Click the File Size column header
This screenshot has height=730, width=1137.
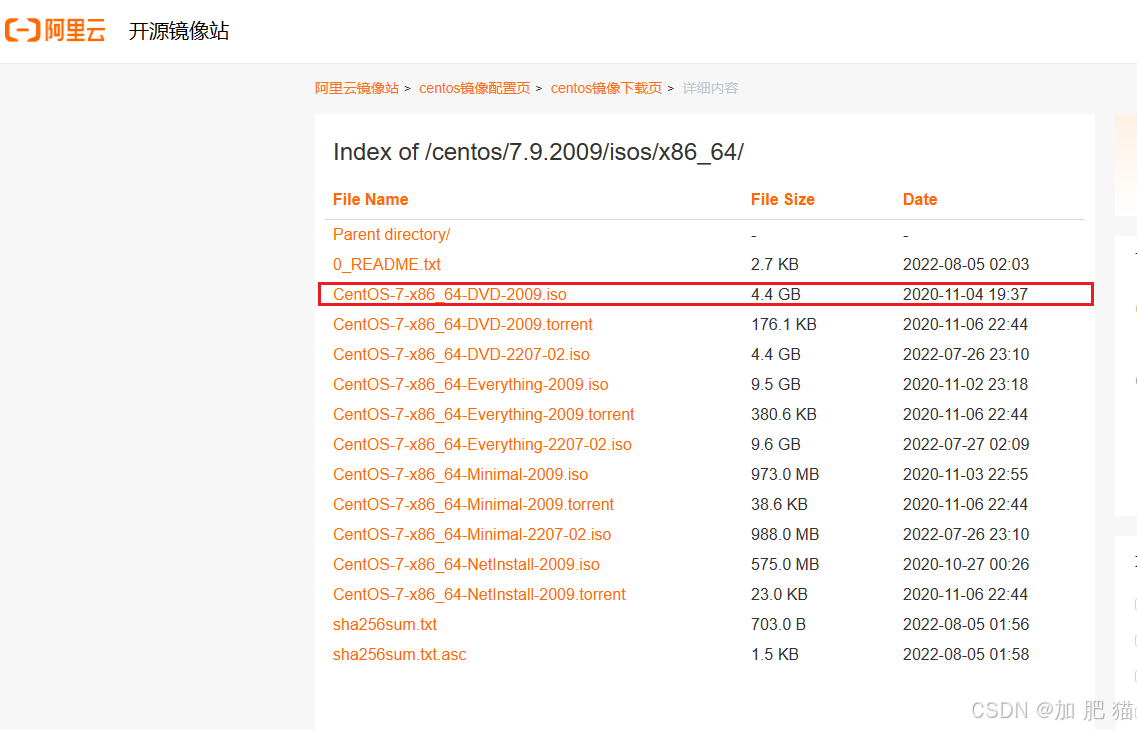(782, 199)
